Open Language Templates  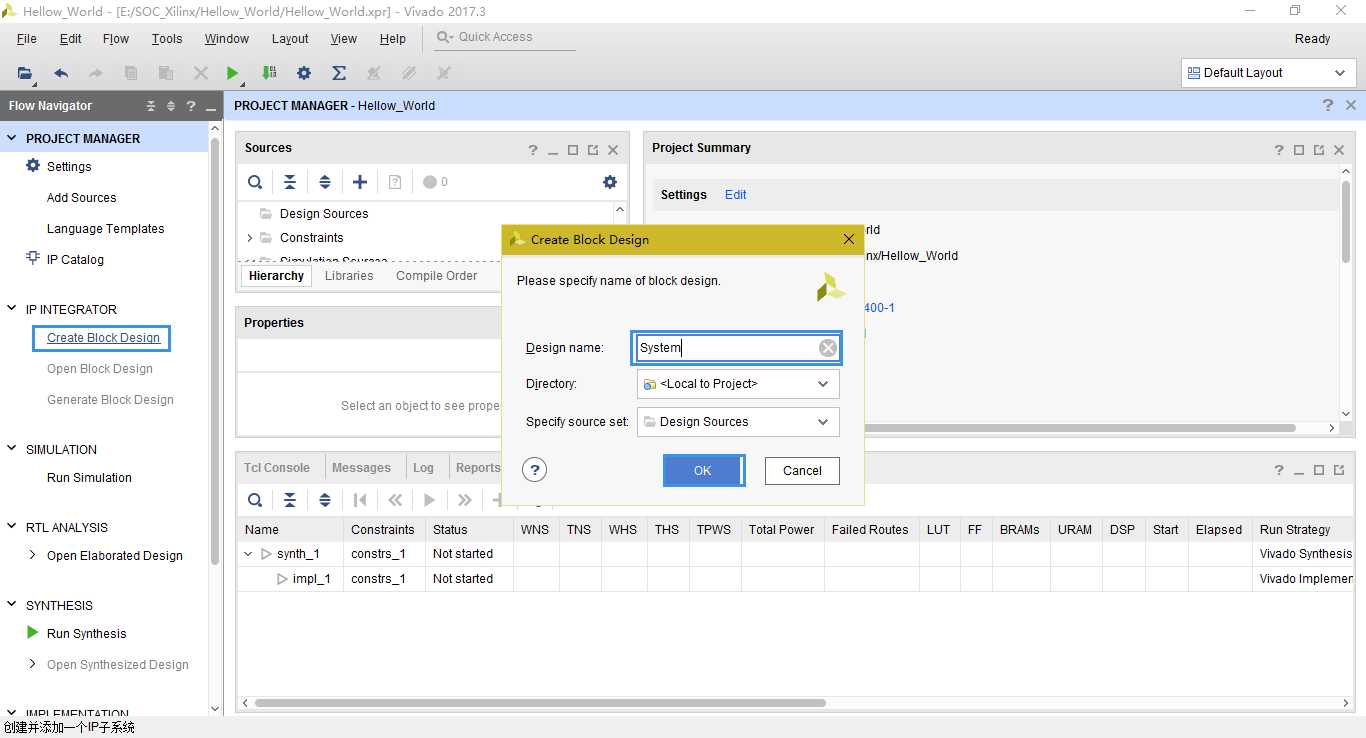pyautogui.click(x=105, y=229)
